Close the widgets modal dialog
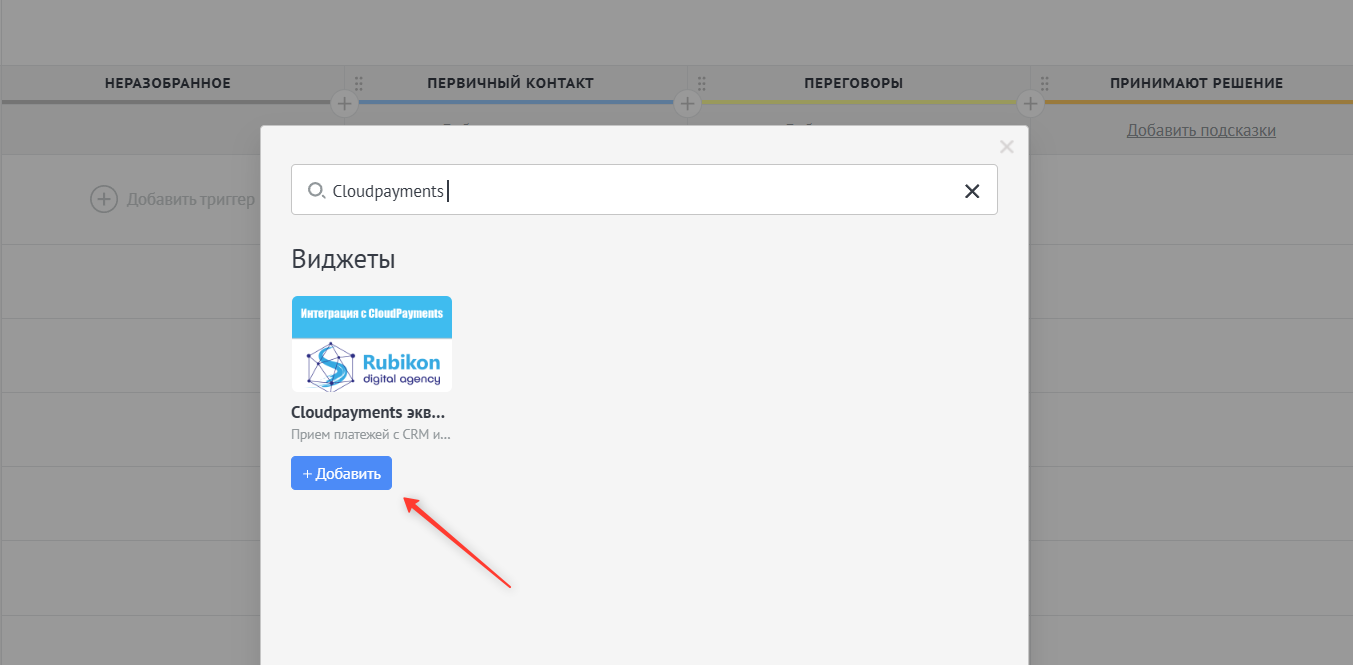Screen dimensions: 1353x665 pos(1007,147)
